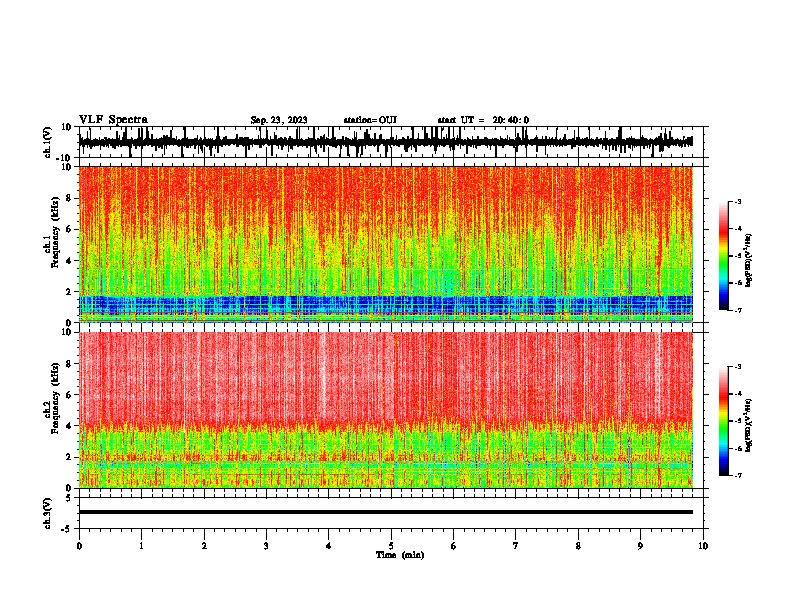Click the "ch.3(V)" axis label
Image resolution: width=792 pixels, height=612 pixels.
click(48, 513)
